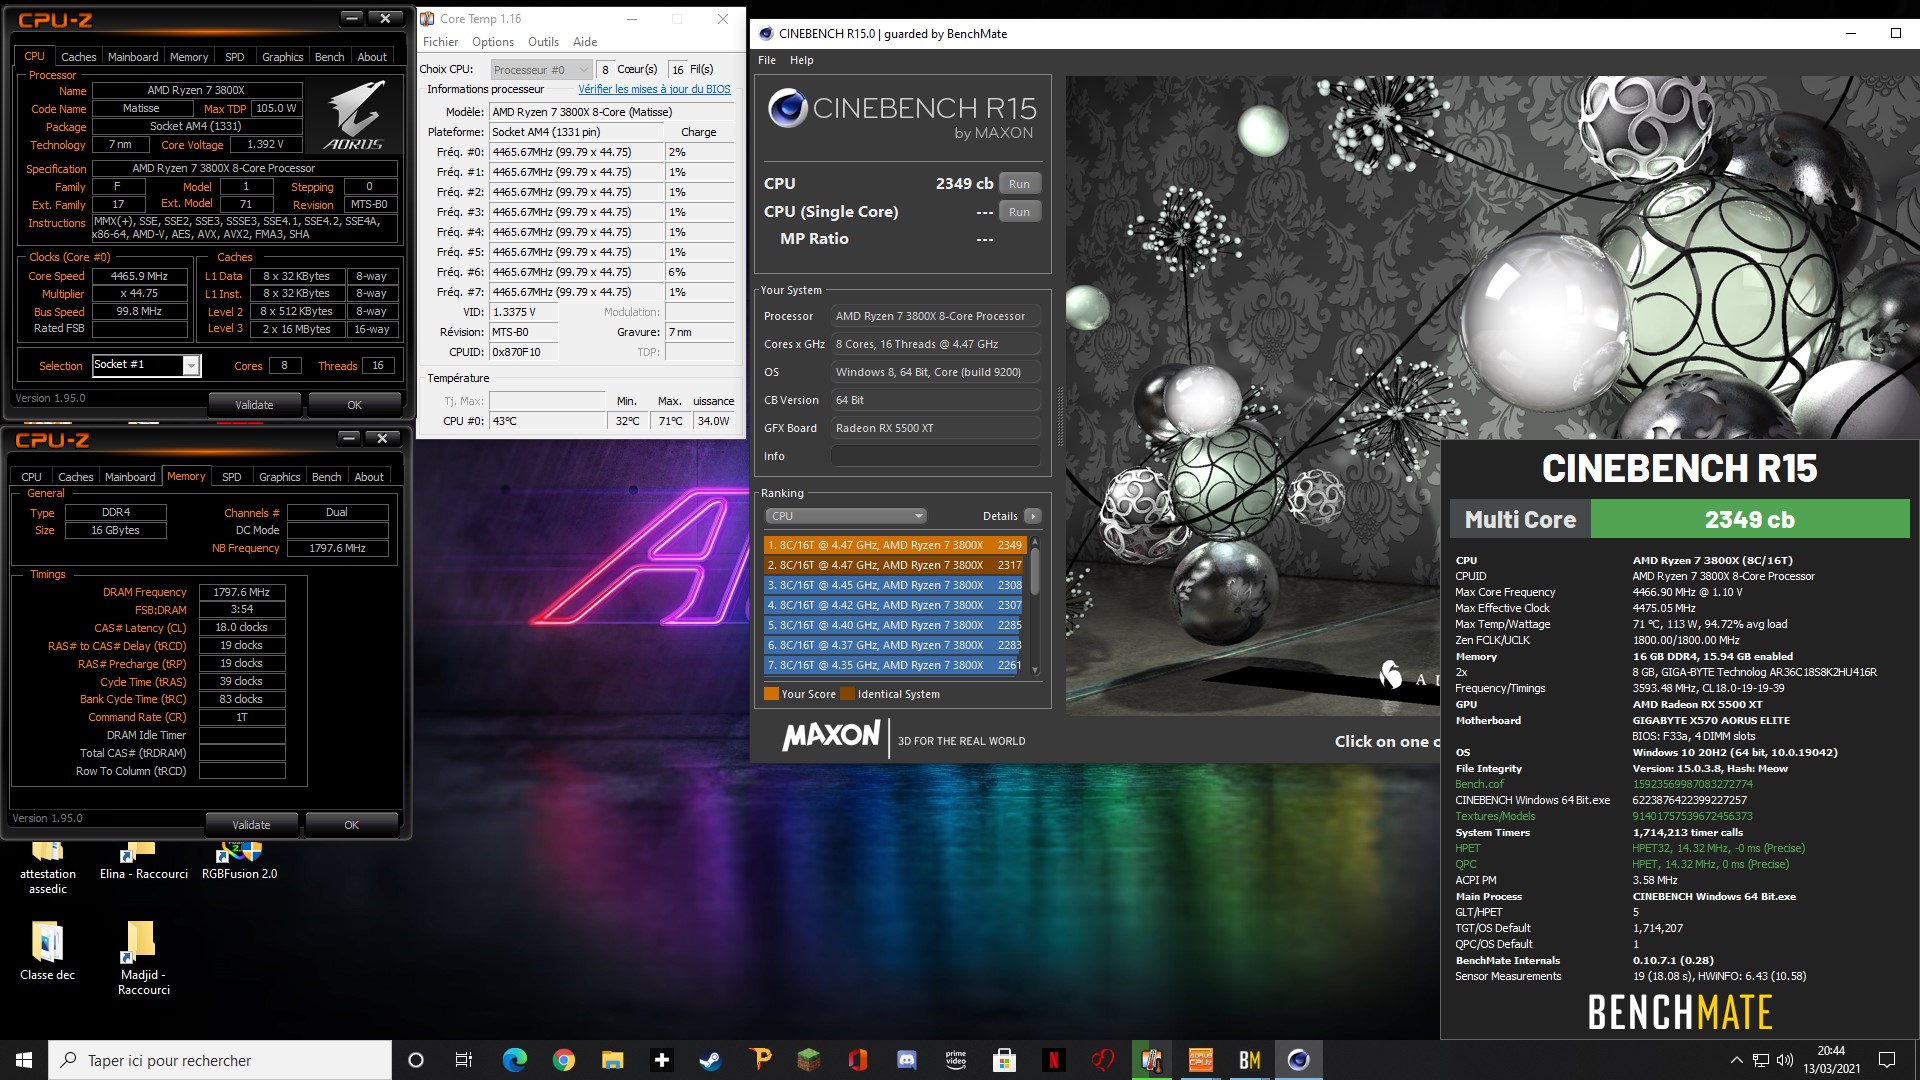This screenshot has height=1080, width=1920.
Task: Open Netflix from the taskbar
Action: pos(1053,1060)
